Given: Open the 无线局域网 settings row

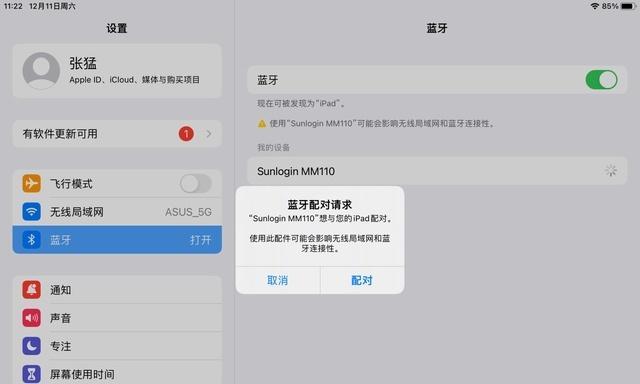Looking at the screenshot, I should (x=117, y=212).
